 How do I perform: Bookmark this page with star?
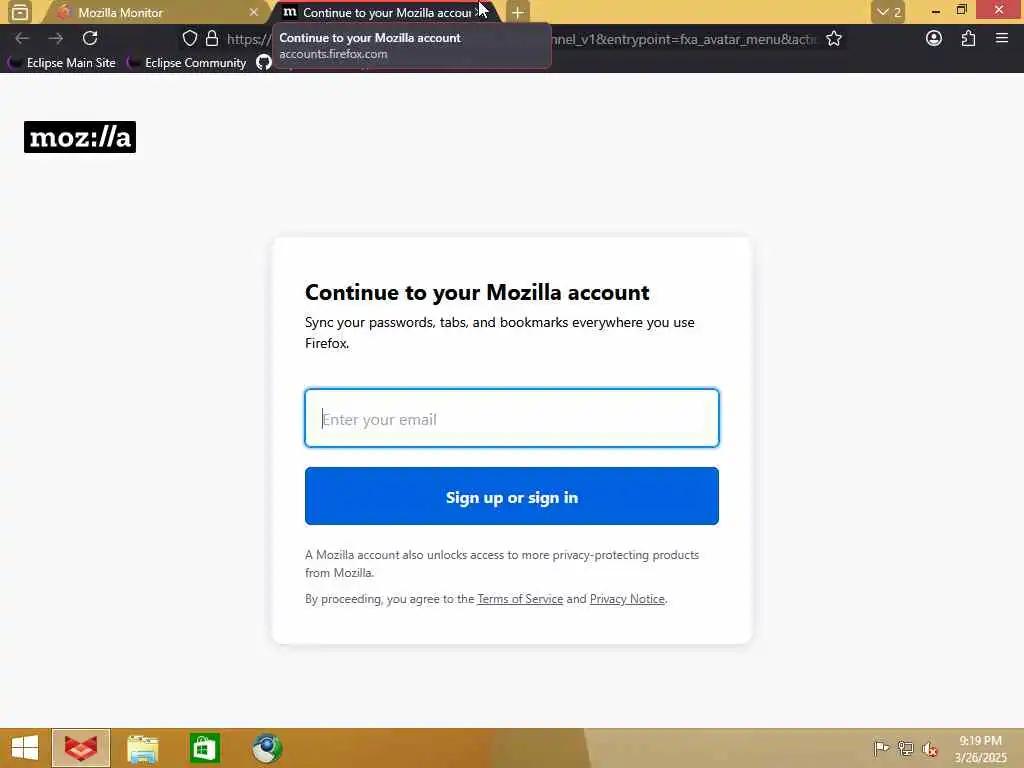click(x=834, y=39)
